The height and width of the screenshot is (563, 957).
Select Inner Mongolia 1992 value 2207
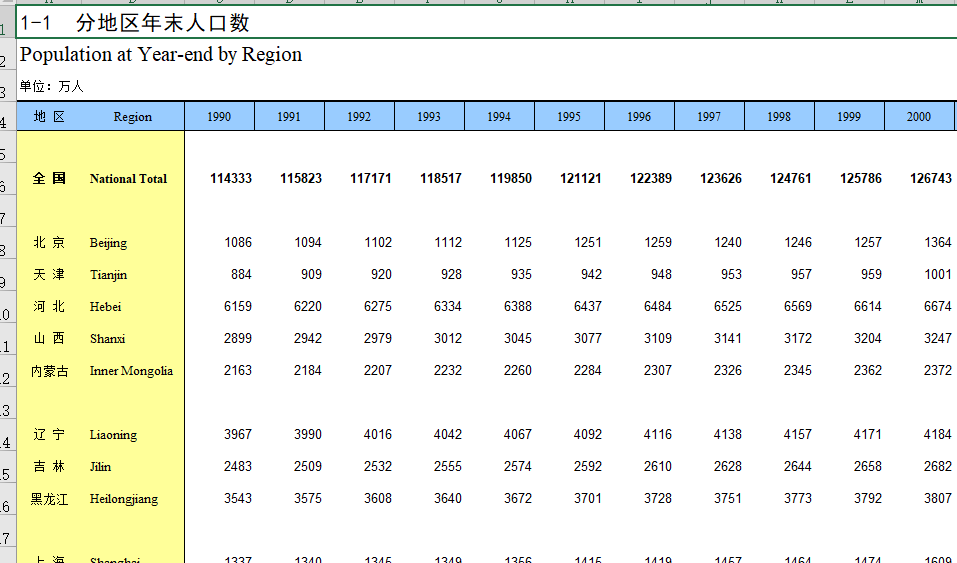378,370
